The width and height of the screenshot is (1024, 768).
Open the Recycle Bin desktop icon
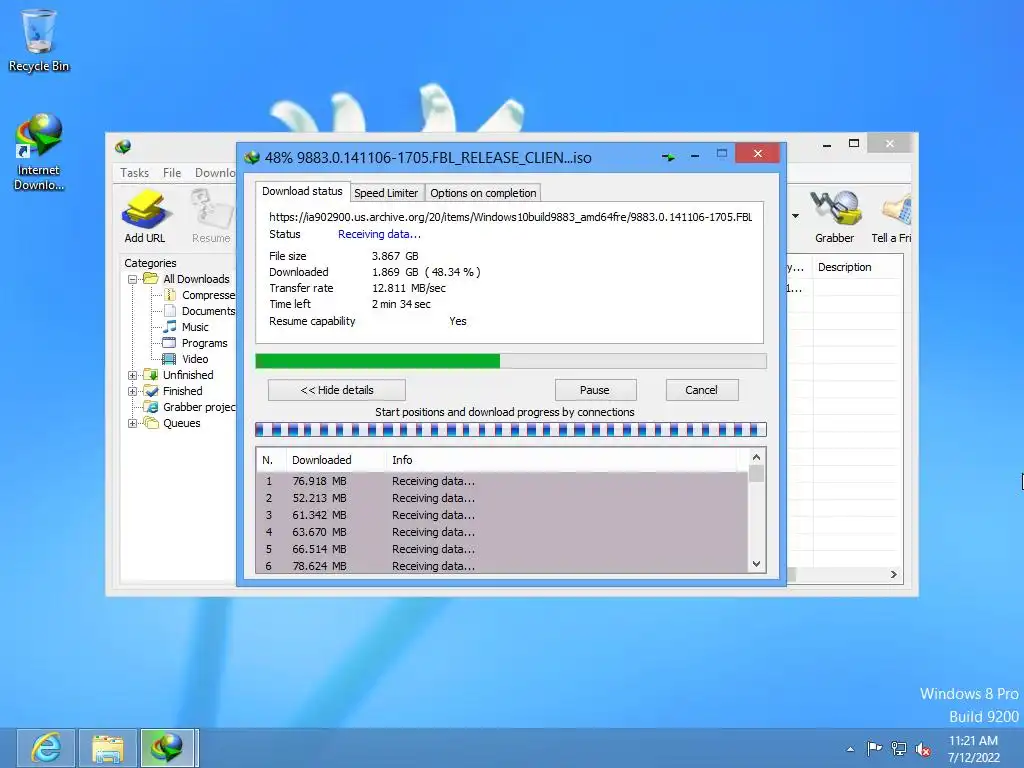pos(39,40)
